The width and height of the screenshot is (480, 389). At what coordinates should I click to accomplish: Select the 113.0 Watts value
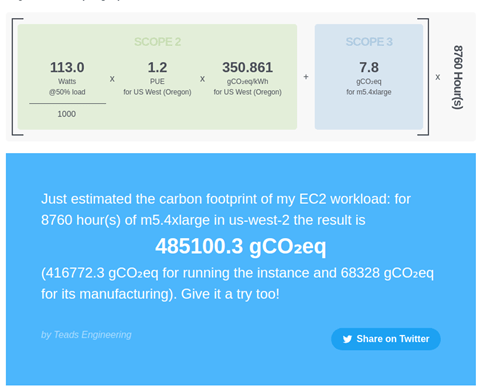click(x=67, y=67)
